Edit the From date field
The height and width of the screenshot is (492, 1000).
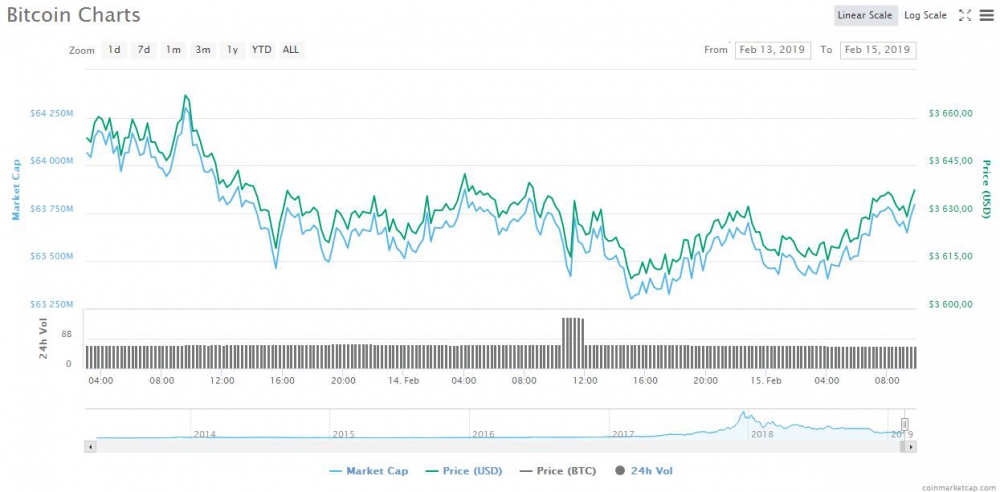click(x=772, y=50)
